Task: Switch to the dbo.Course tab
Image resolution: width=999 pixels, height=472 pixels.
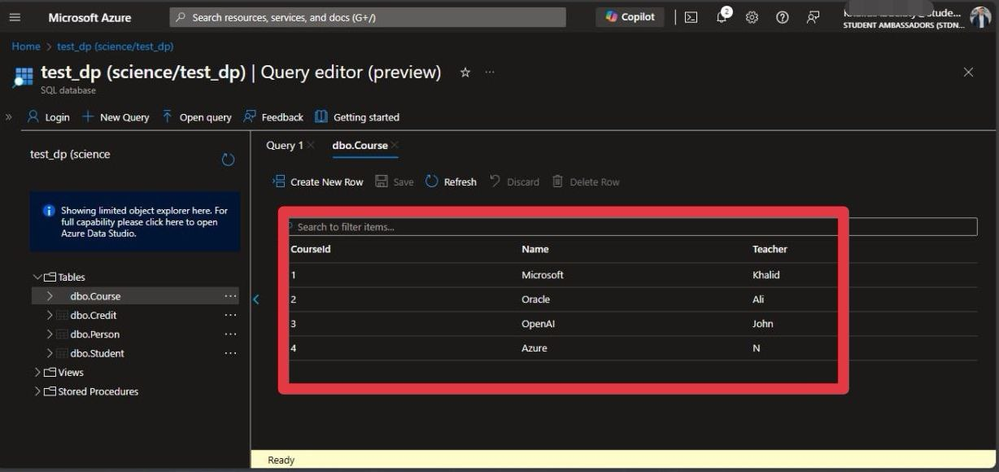Action: (x=360, y=145)
